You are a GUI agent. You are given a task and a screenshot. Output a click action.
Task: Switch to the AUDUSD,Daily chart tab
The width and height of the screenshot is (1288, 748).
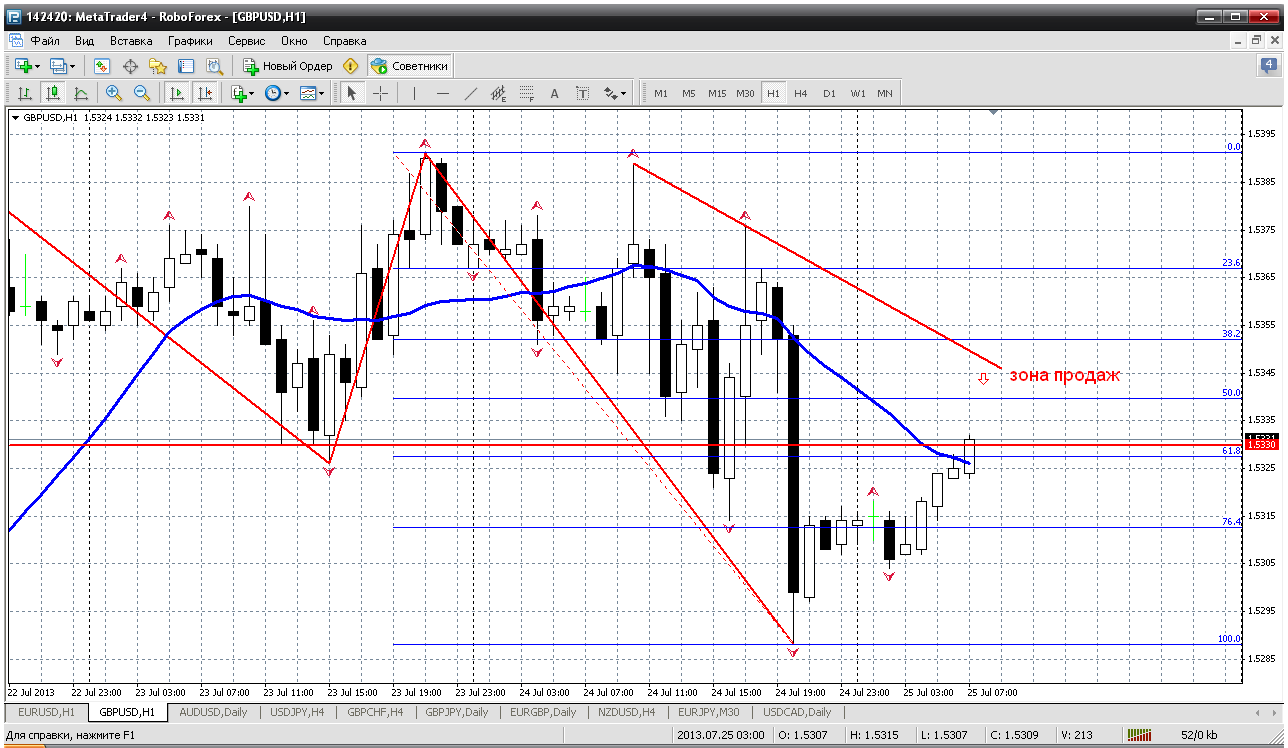[213, 712]
